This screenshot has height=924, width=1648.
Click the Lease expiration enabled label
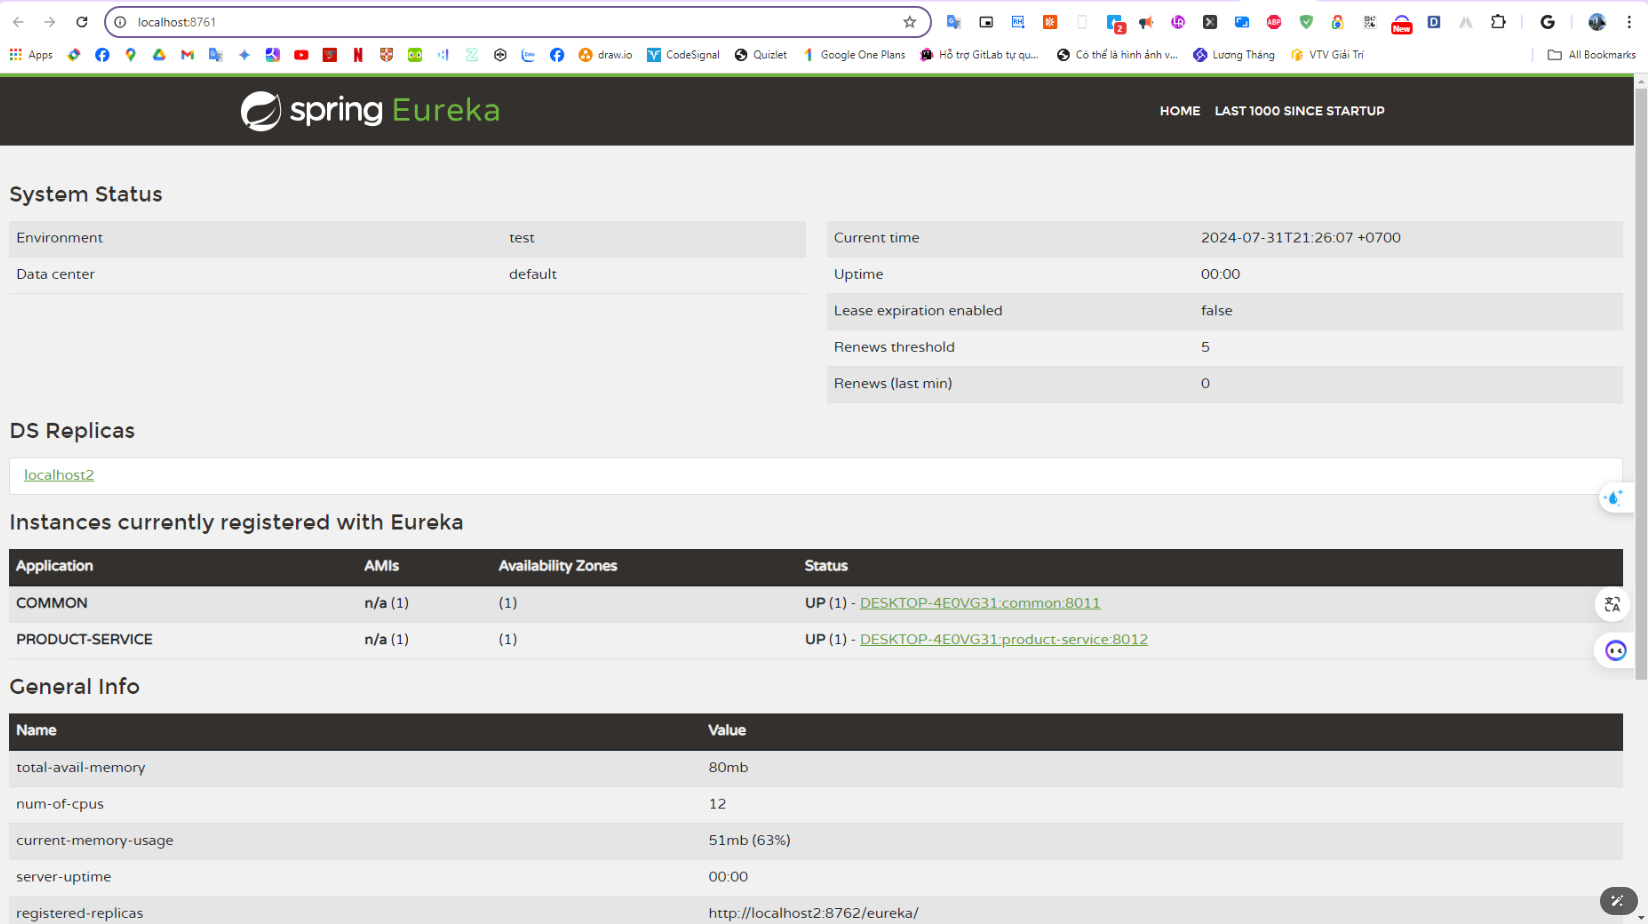coord(918,311)
